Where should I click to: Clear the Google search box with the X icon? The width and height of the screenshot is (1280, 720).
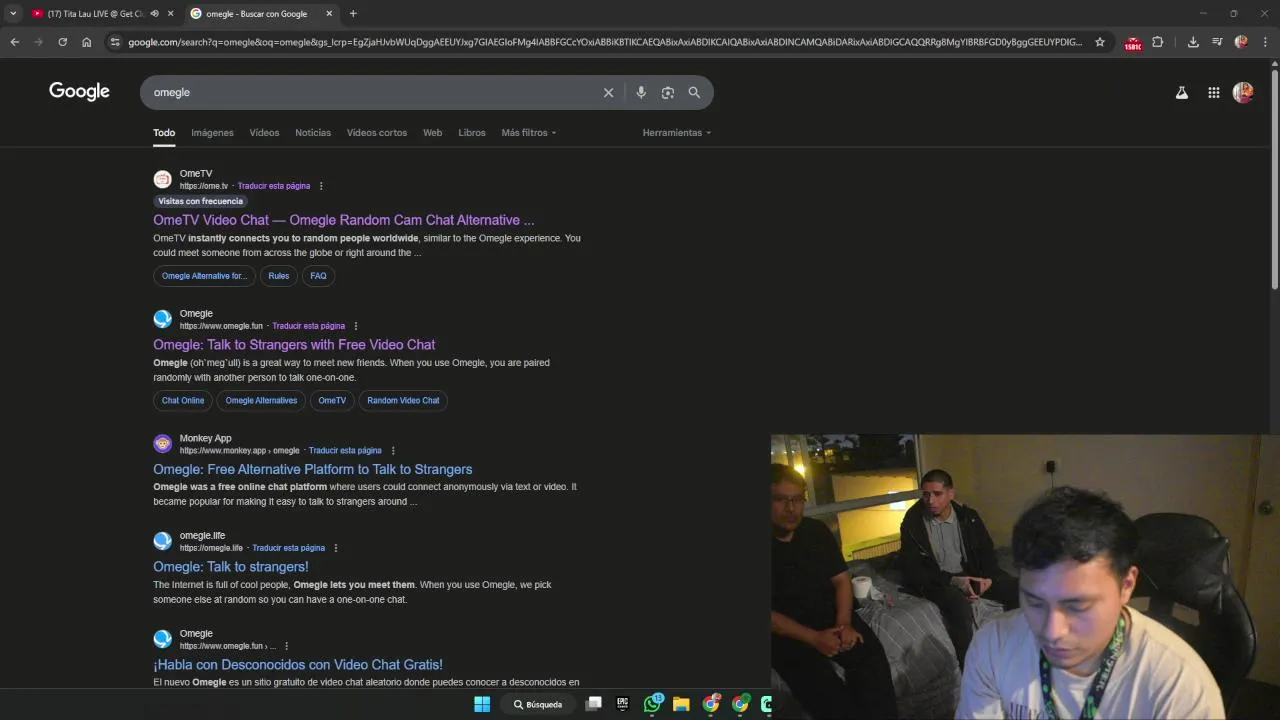608,92
